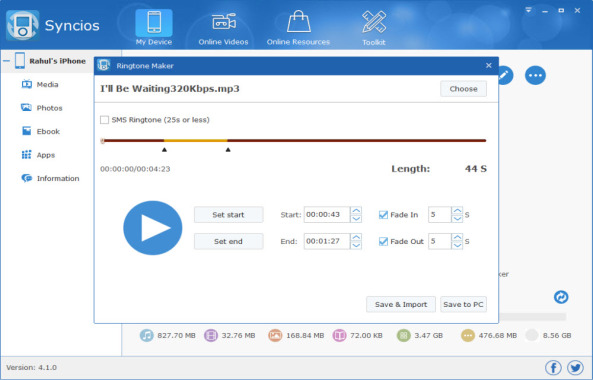The width and height of the screenshot is (593, 380).
Task: Click the blue refresh icon
Action: click(561, 297)
